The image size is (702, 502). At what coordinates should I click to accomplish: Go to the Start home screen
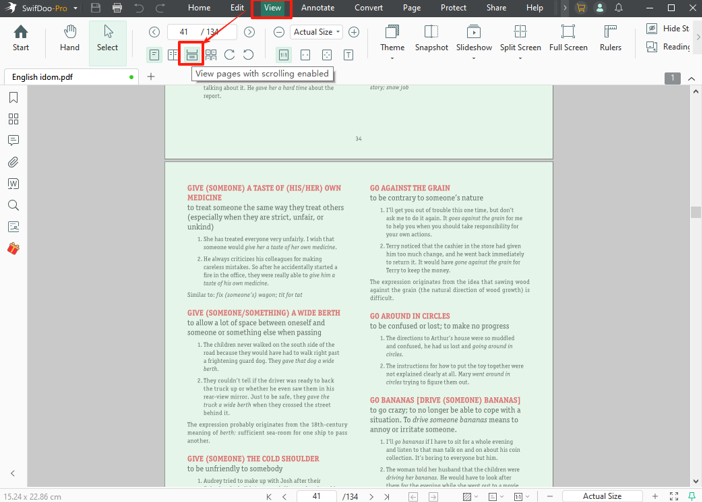click(x=21, y=39)
